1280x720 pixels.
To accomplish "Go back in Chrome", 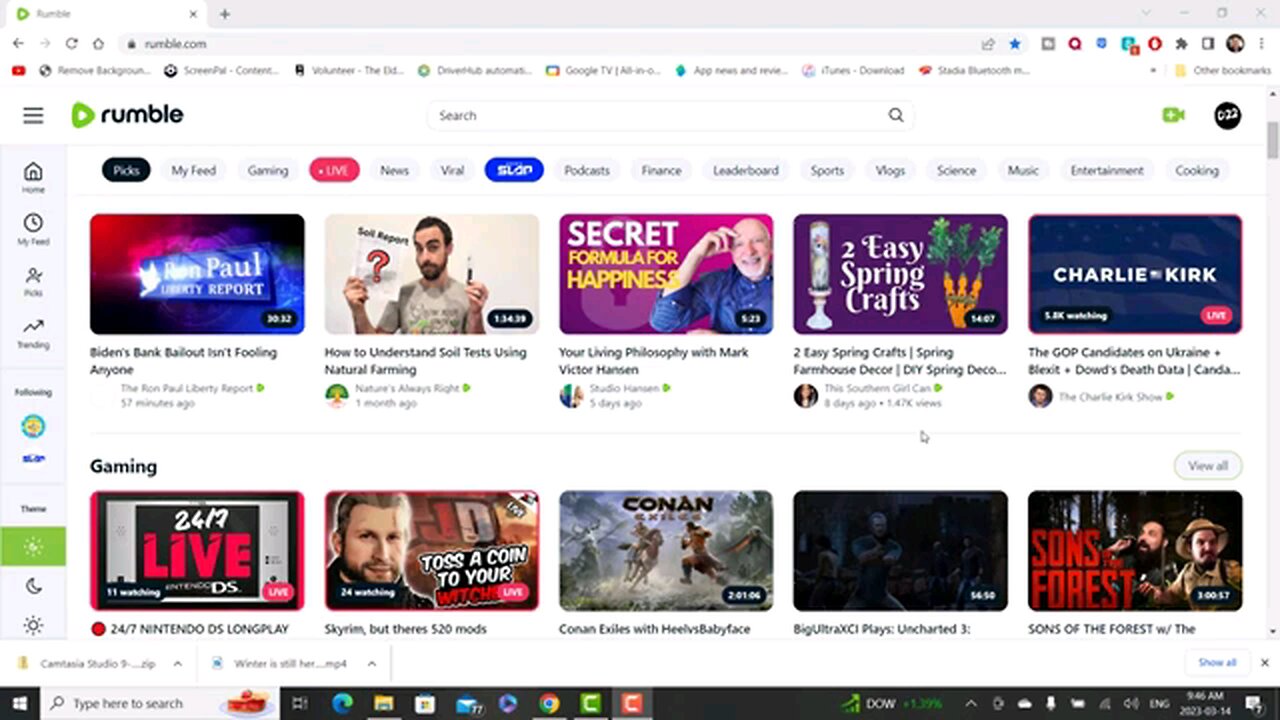I will pos(18,44).
